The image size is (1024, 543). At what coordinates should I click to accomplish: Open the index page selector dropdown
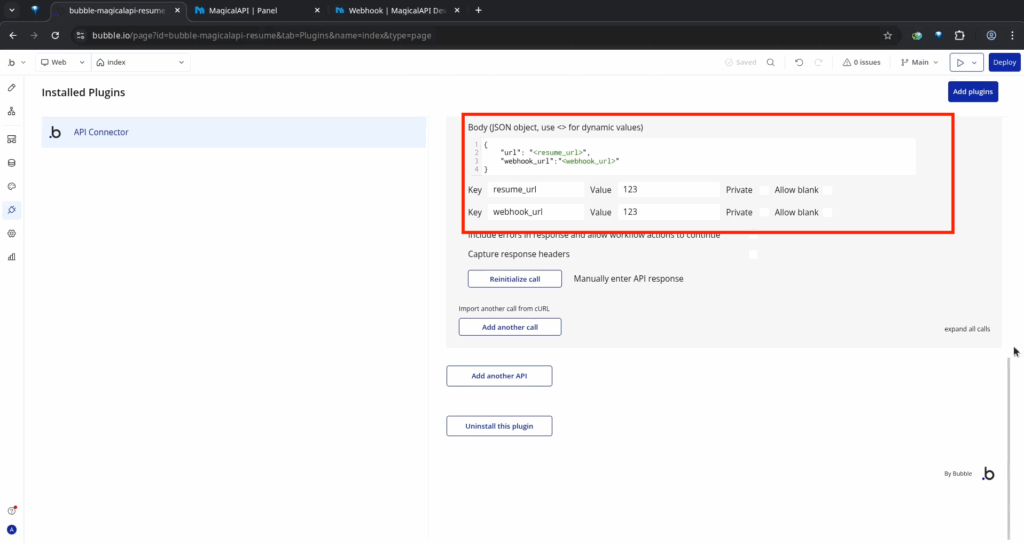pos(140,62)
